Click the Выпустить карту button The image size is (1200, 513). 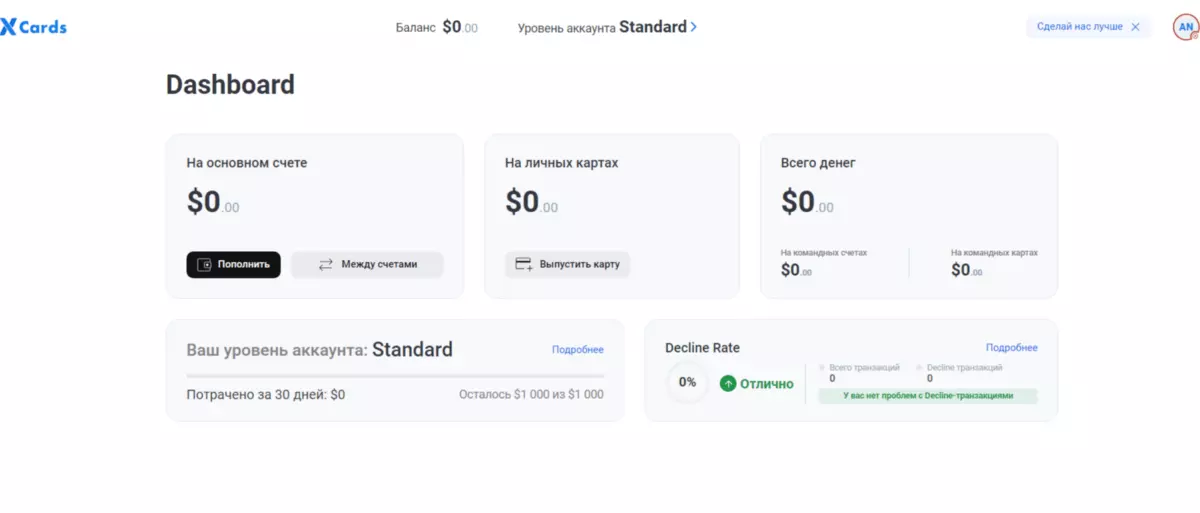pos(567,264)
